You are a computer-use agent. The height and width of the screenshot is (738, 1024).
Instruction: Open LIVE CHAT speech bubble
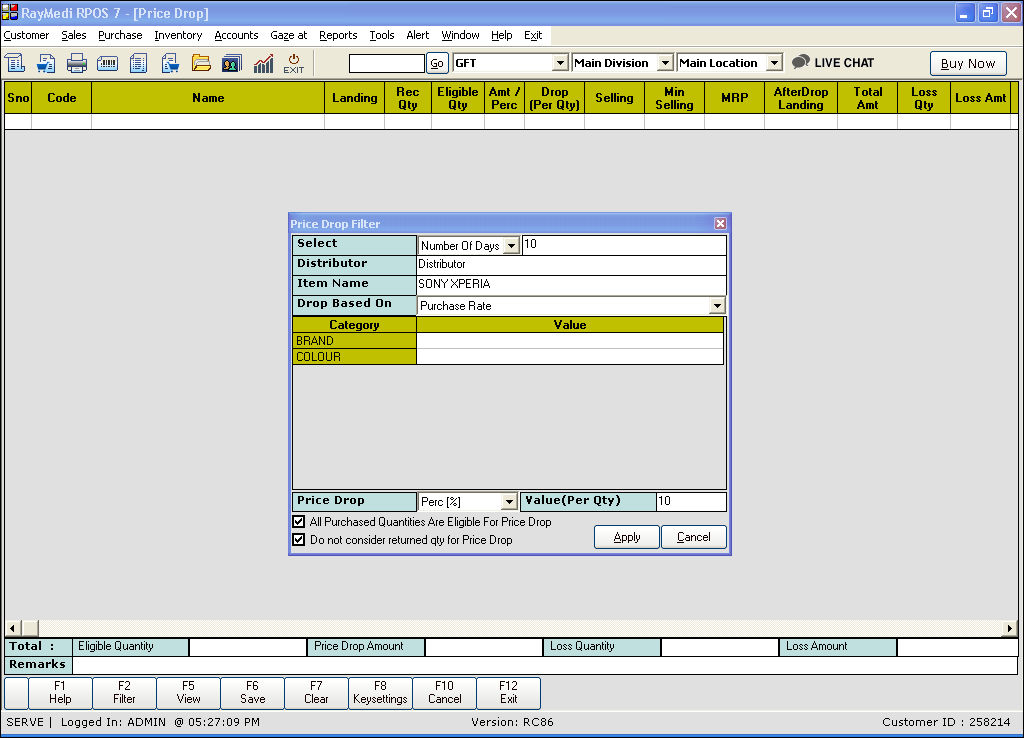point(801,62)
